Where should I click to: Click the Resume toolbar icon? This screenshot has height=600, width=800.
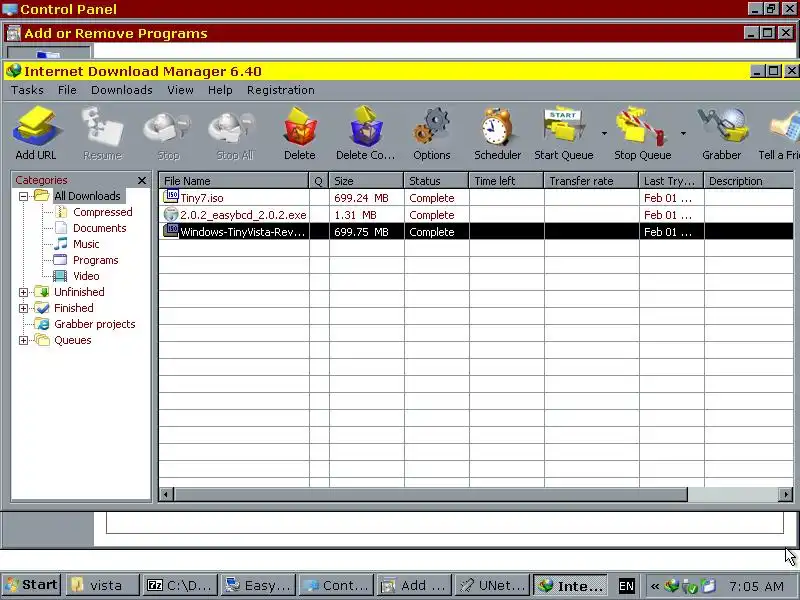[103, 133]
